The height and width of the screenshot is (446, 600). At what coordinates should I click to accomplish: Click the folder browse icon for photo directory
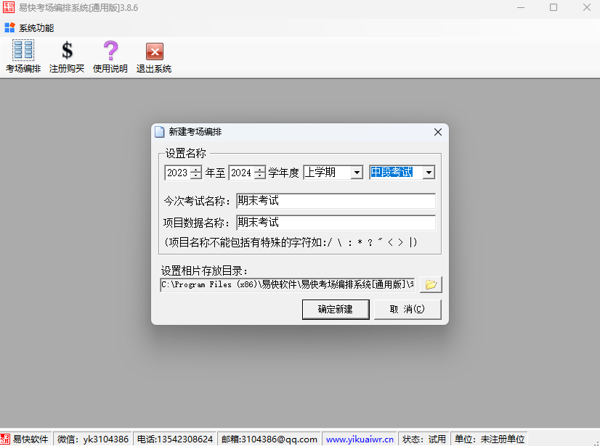tap(431, 285)
